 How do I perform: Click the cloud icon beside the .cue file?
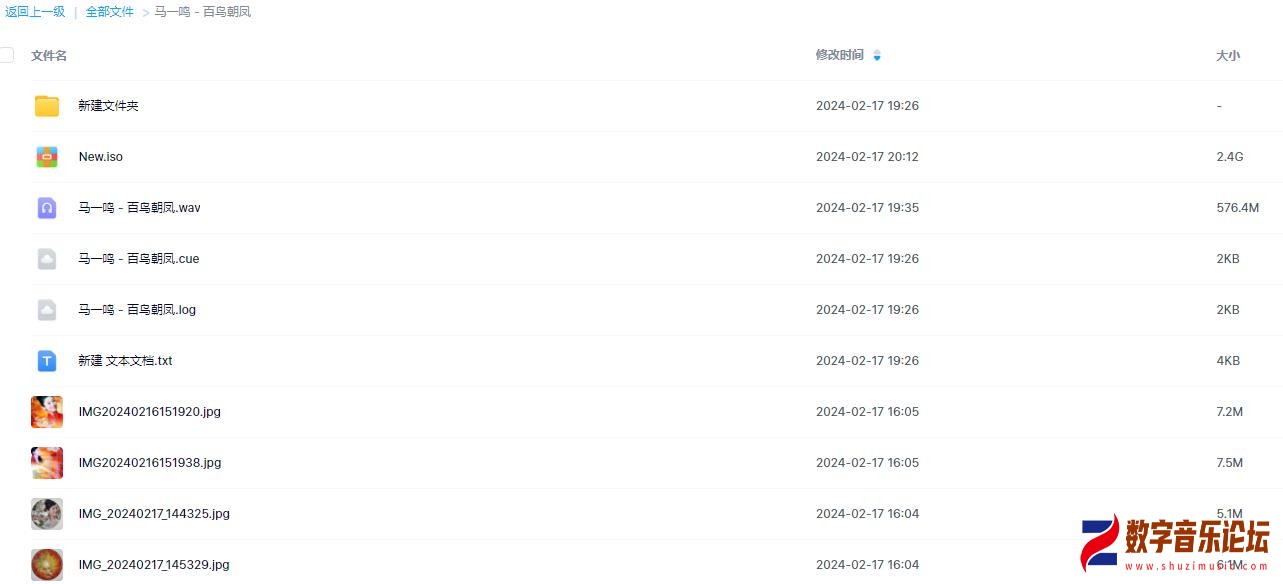47,259
